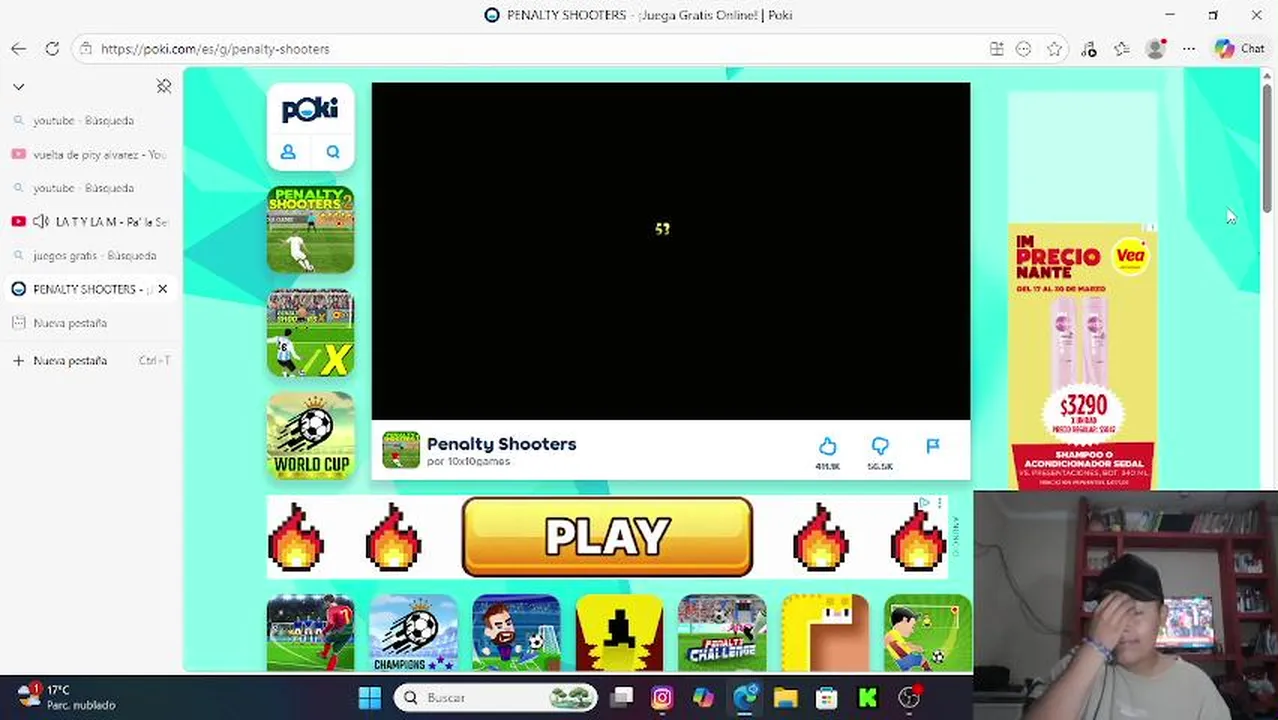Open Task View on the taskbar
Image resolution: width=1278 pixels, height=720 pixels.
[621, 697]
